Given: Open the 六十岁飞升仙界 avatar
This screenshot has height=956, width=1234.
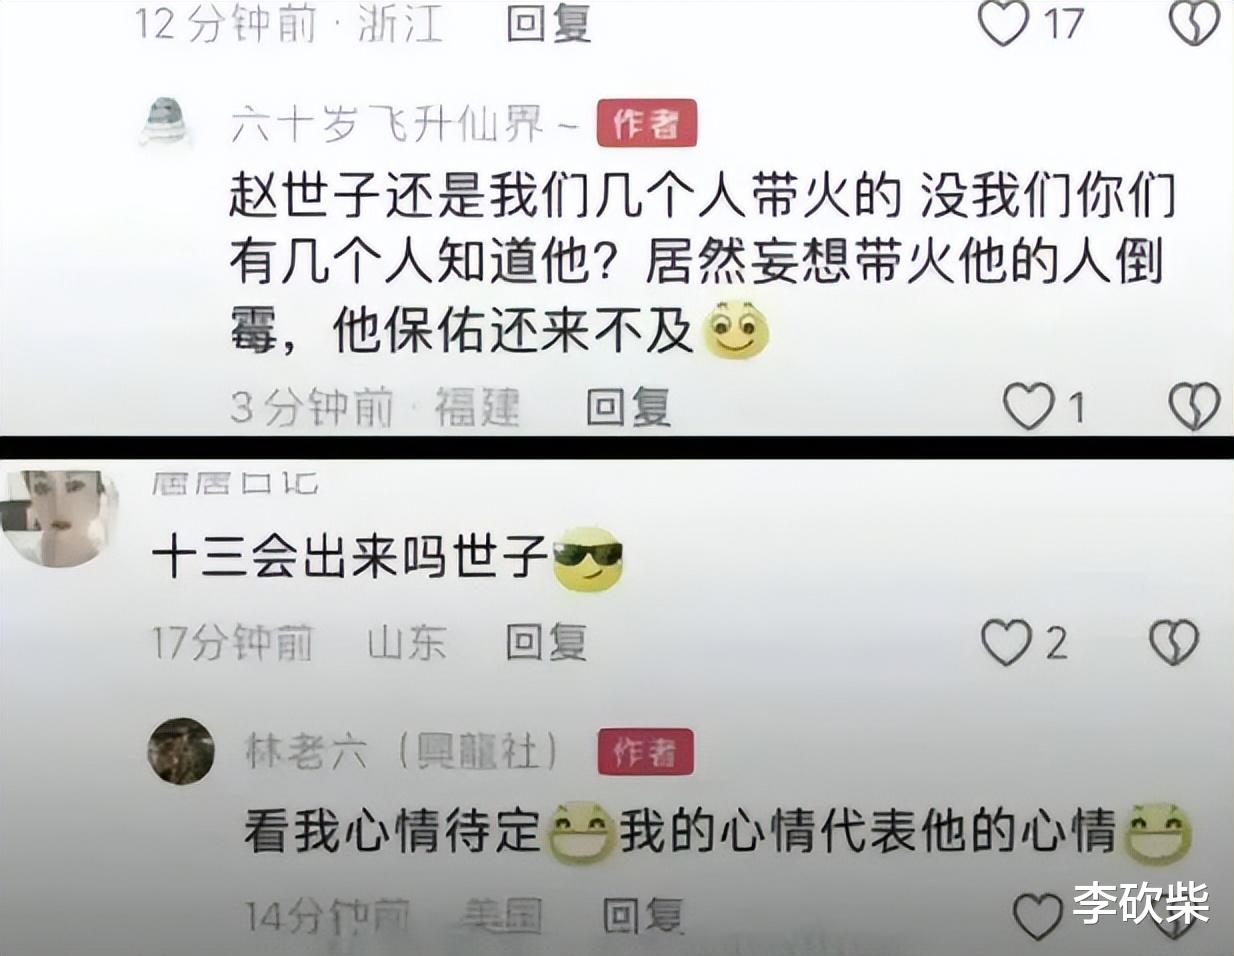Looking at the screenshot, I should tap(165, 124).
